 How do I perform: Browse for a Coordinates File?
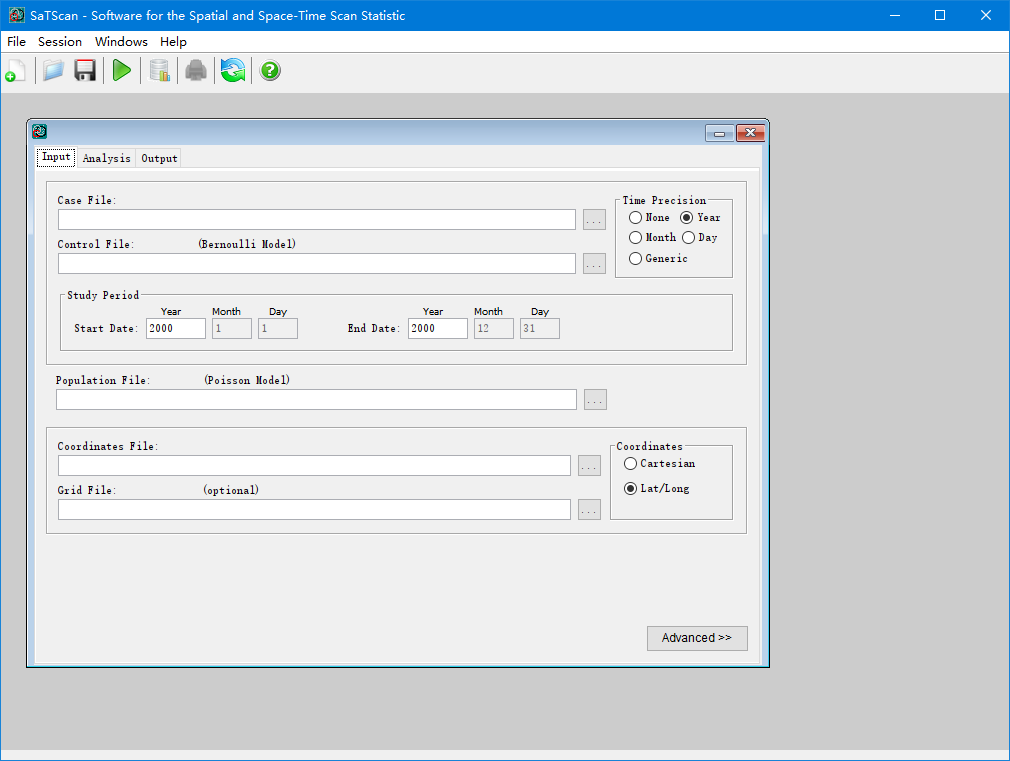pos(589,466)
